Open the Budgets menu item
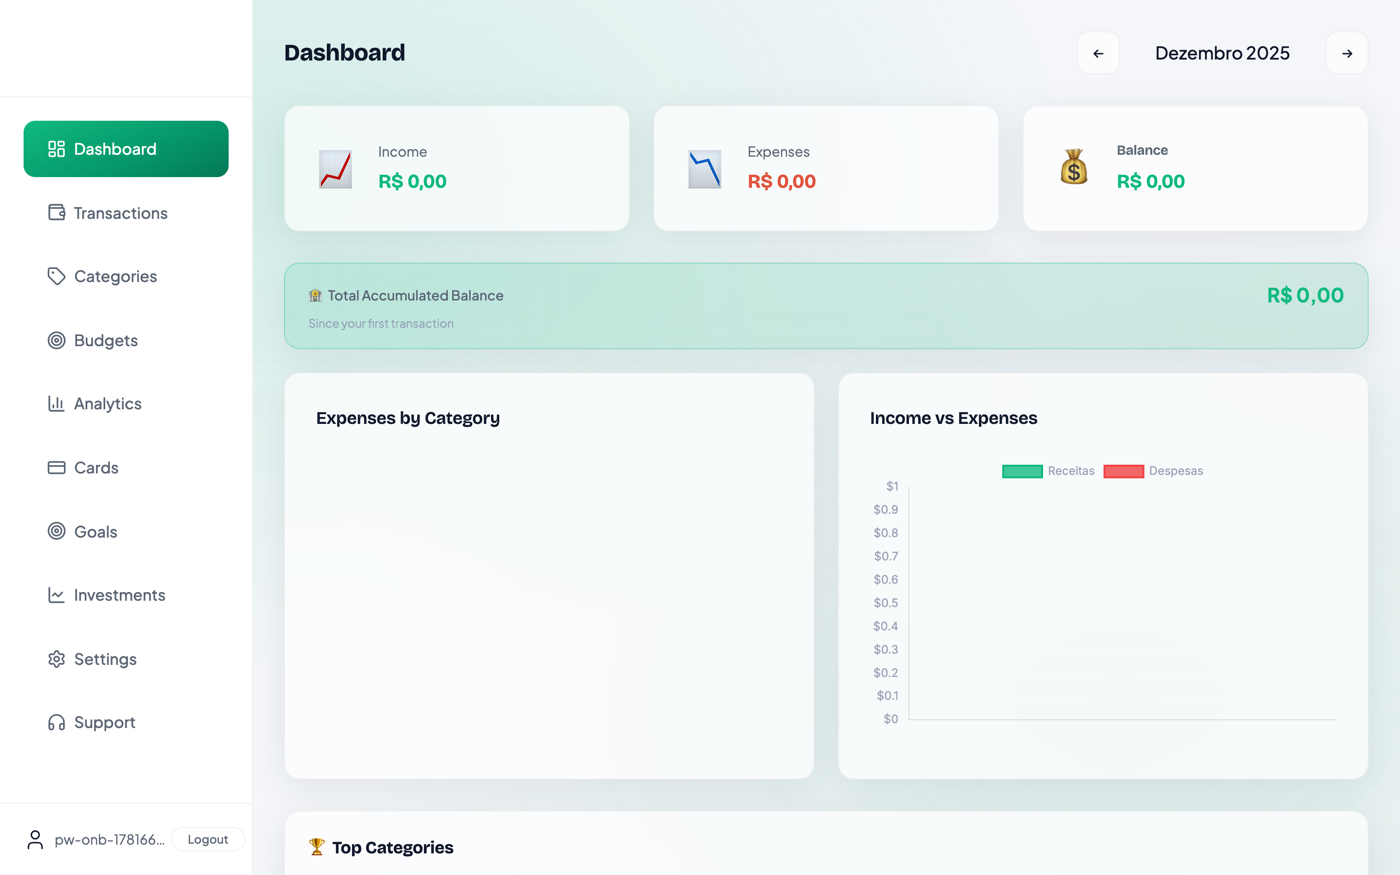This screenshot has height=875, width=1400. point(126,340)
